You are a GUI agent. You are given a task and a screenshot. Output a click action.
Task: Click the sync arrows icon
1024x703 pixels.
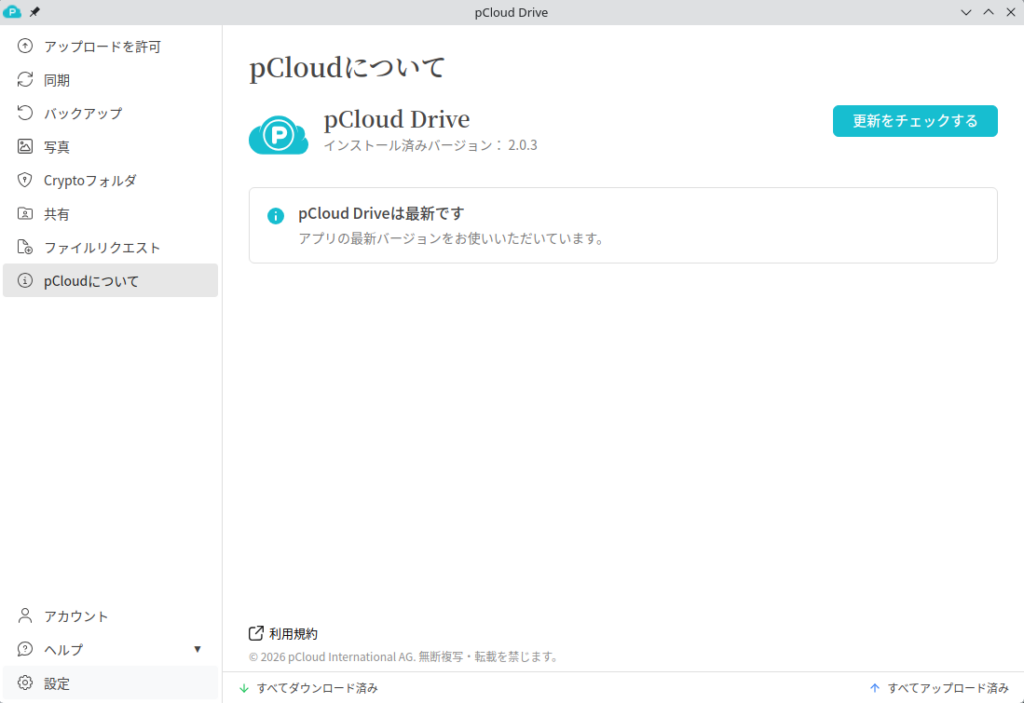[x=26, y=80]
